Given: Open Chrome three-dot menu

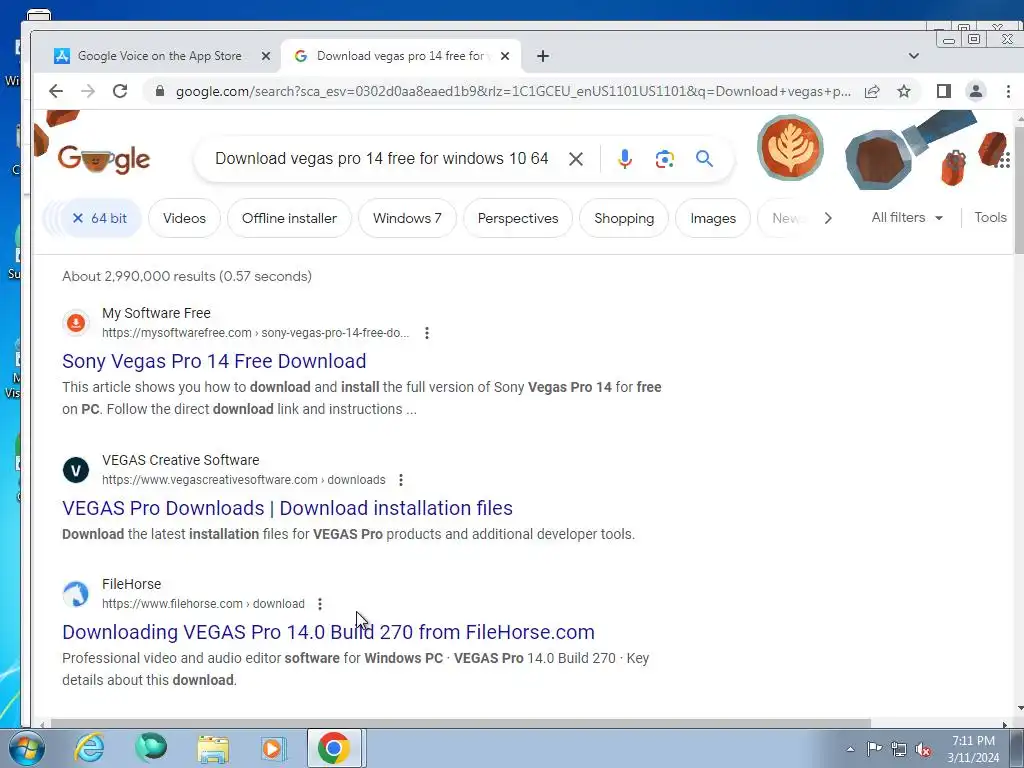Looking at the screenshot, I should [x=1008, y=91].
